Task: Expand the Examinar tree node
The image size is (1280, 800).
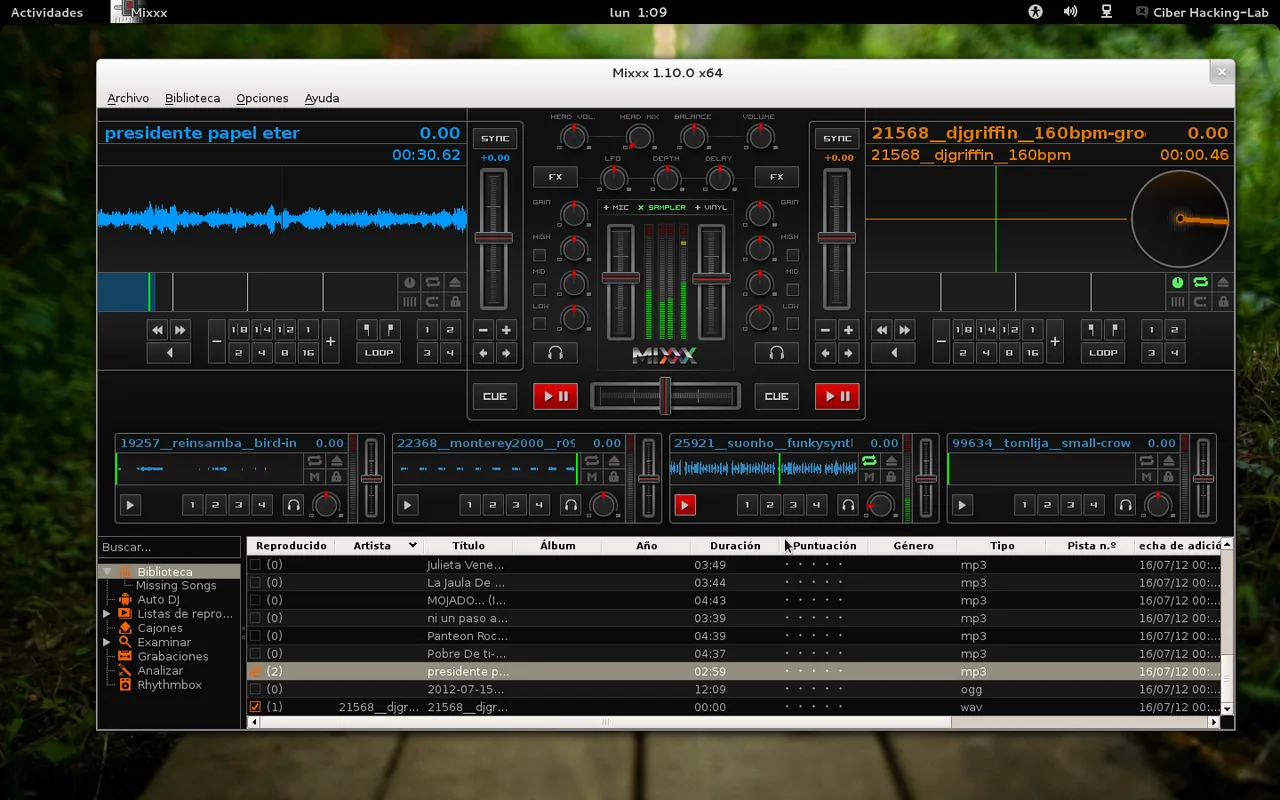Action: [106, 642]
